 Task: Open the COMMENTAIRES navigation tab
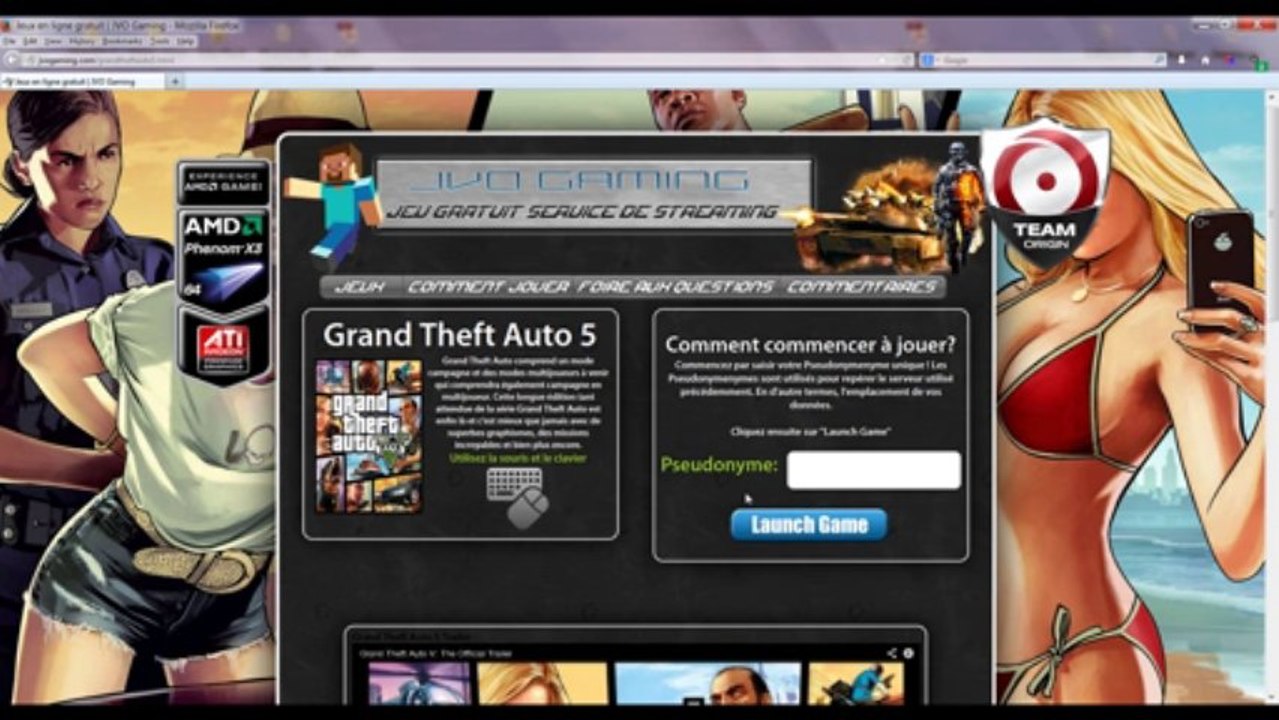[x=863, y=287]
